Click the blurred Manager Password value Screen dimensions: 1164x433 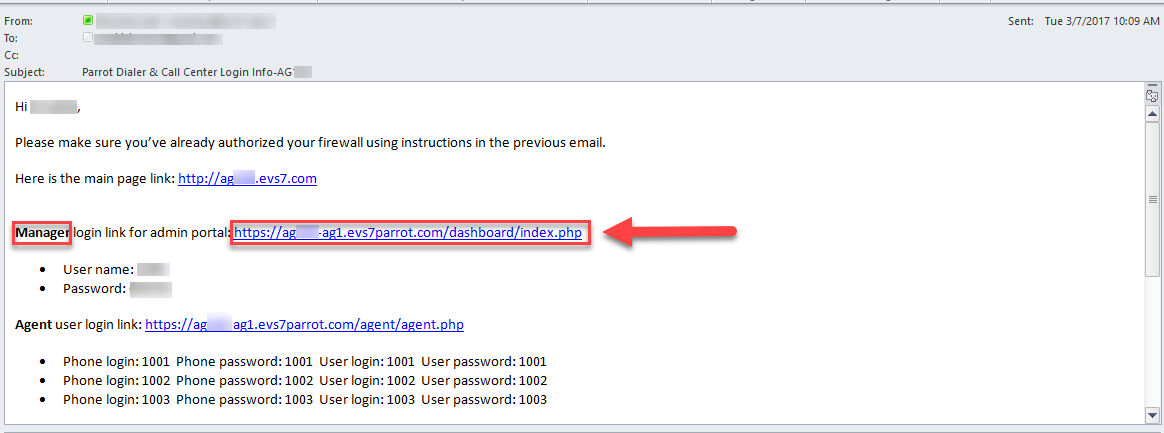[x=151, y=289]
